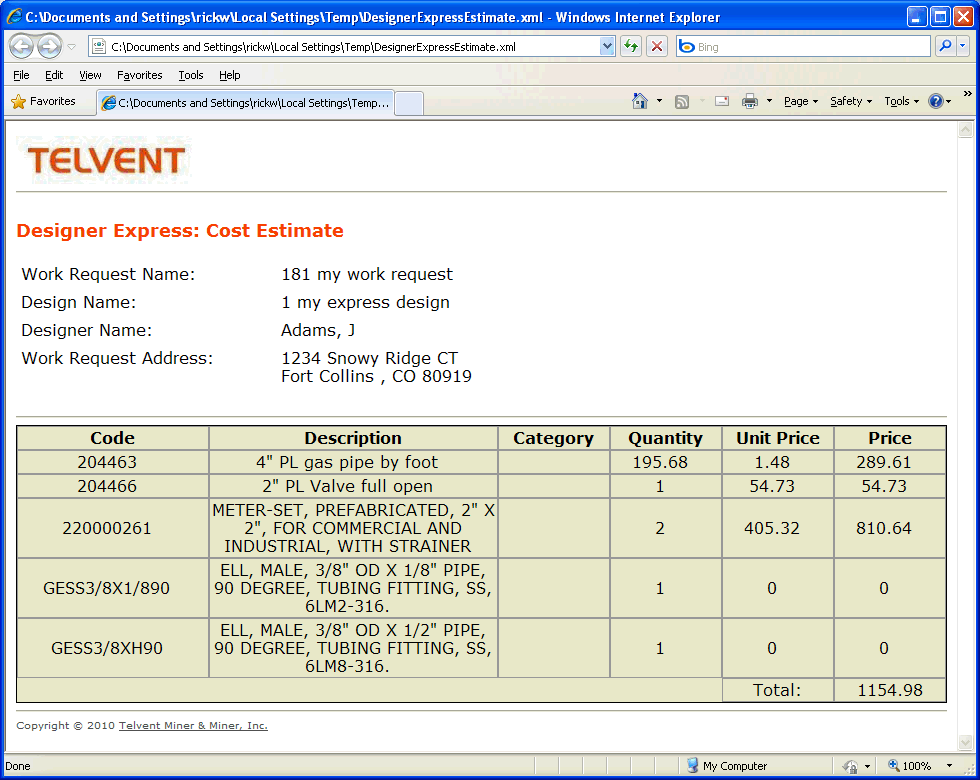Expand the address bar history dropdown
The image size is (980, 780).
click(x=607, y=46)
